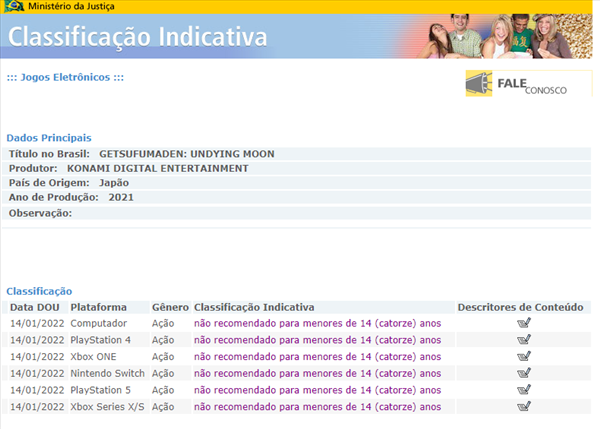Click the Xbox ONE rating classification link
Viewport: 600px width, 429px height.
point(317,357)
